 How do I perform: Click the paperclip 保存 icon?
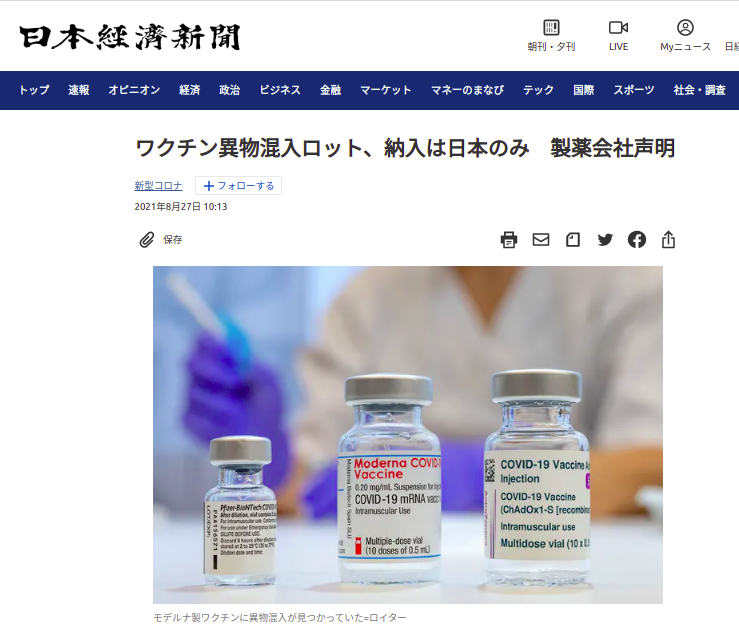(147, 240)
